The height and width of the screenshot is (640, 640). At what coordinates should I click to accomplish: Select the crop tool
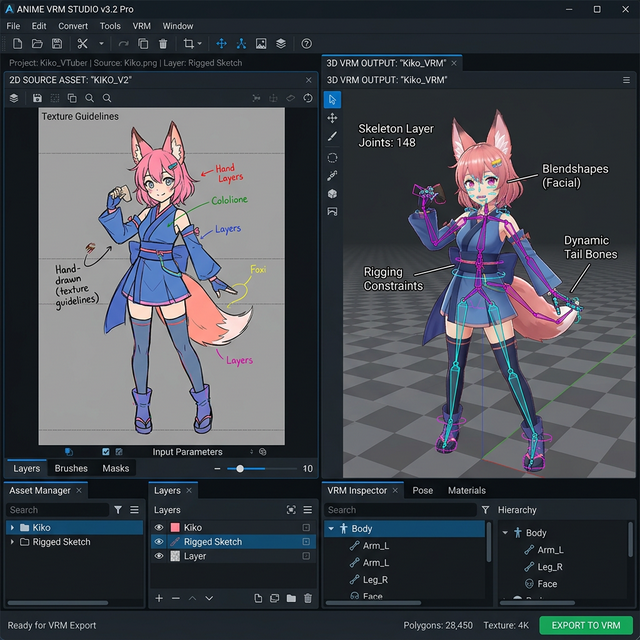coord(188,44)
